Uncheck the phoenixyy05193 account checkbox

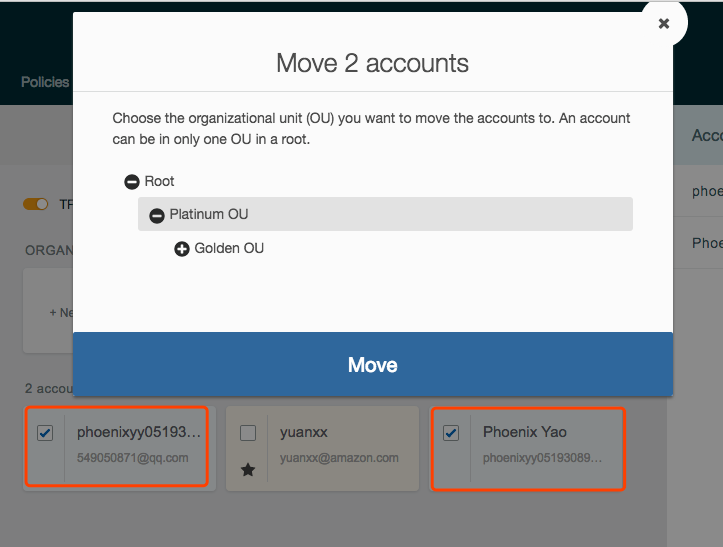click(45, 433)
